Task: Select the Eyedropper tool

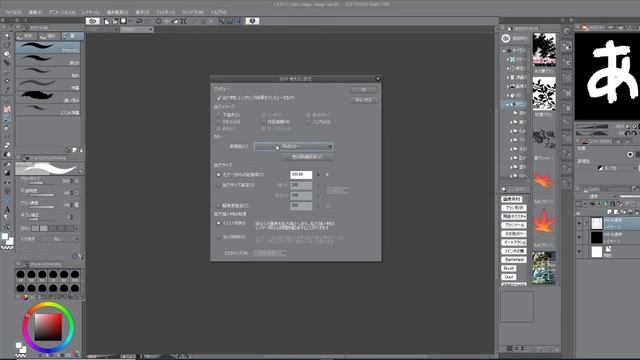Action: pyautogui.click(x=7, y=90)
